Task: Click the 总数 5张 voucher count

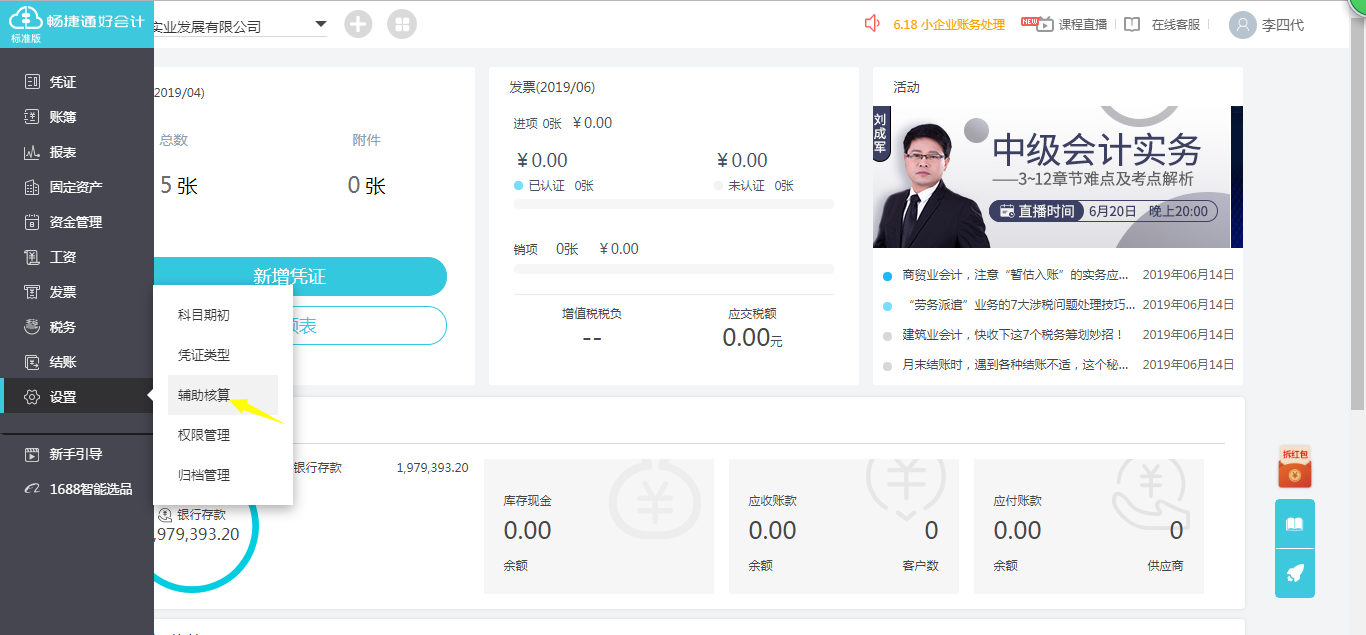Action: 178,186
